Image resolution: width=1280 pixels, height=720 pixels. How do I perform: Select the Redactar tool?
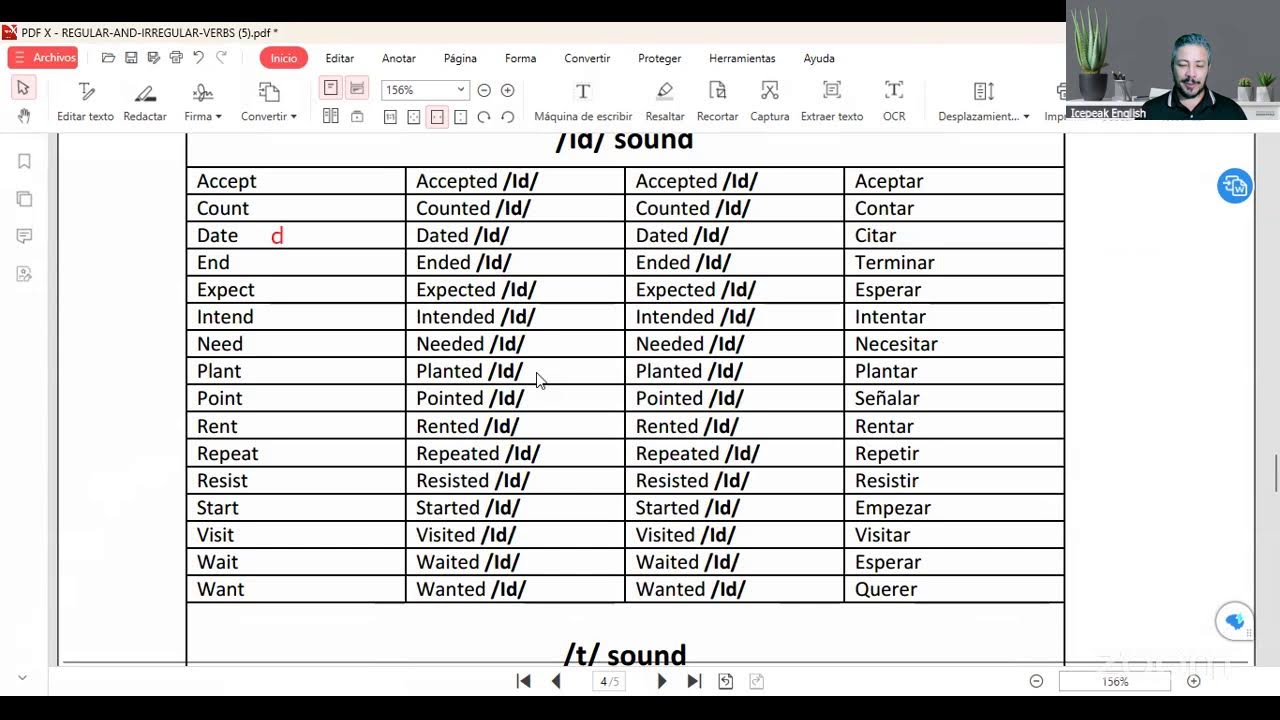pos(145,102)
